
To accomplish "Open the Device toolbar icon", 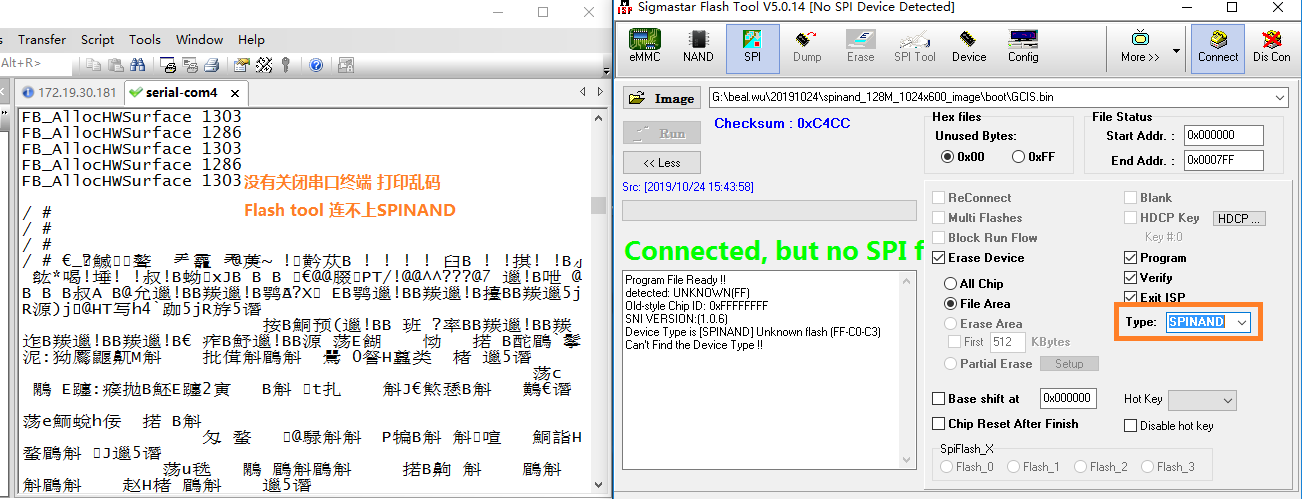I will click(968, 46).
